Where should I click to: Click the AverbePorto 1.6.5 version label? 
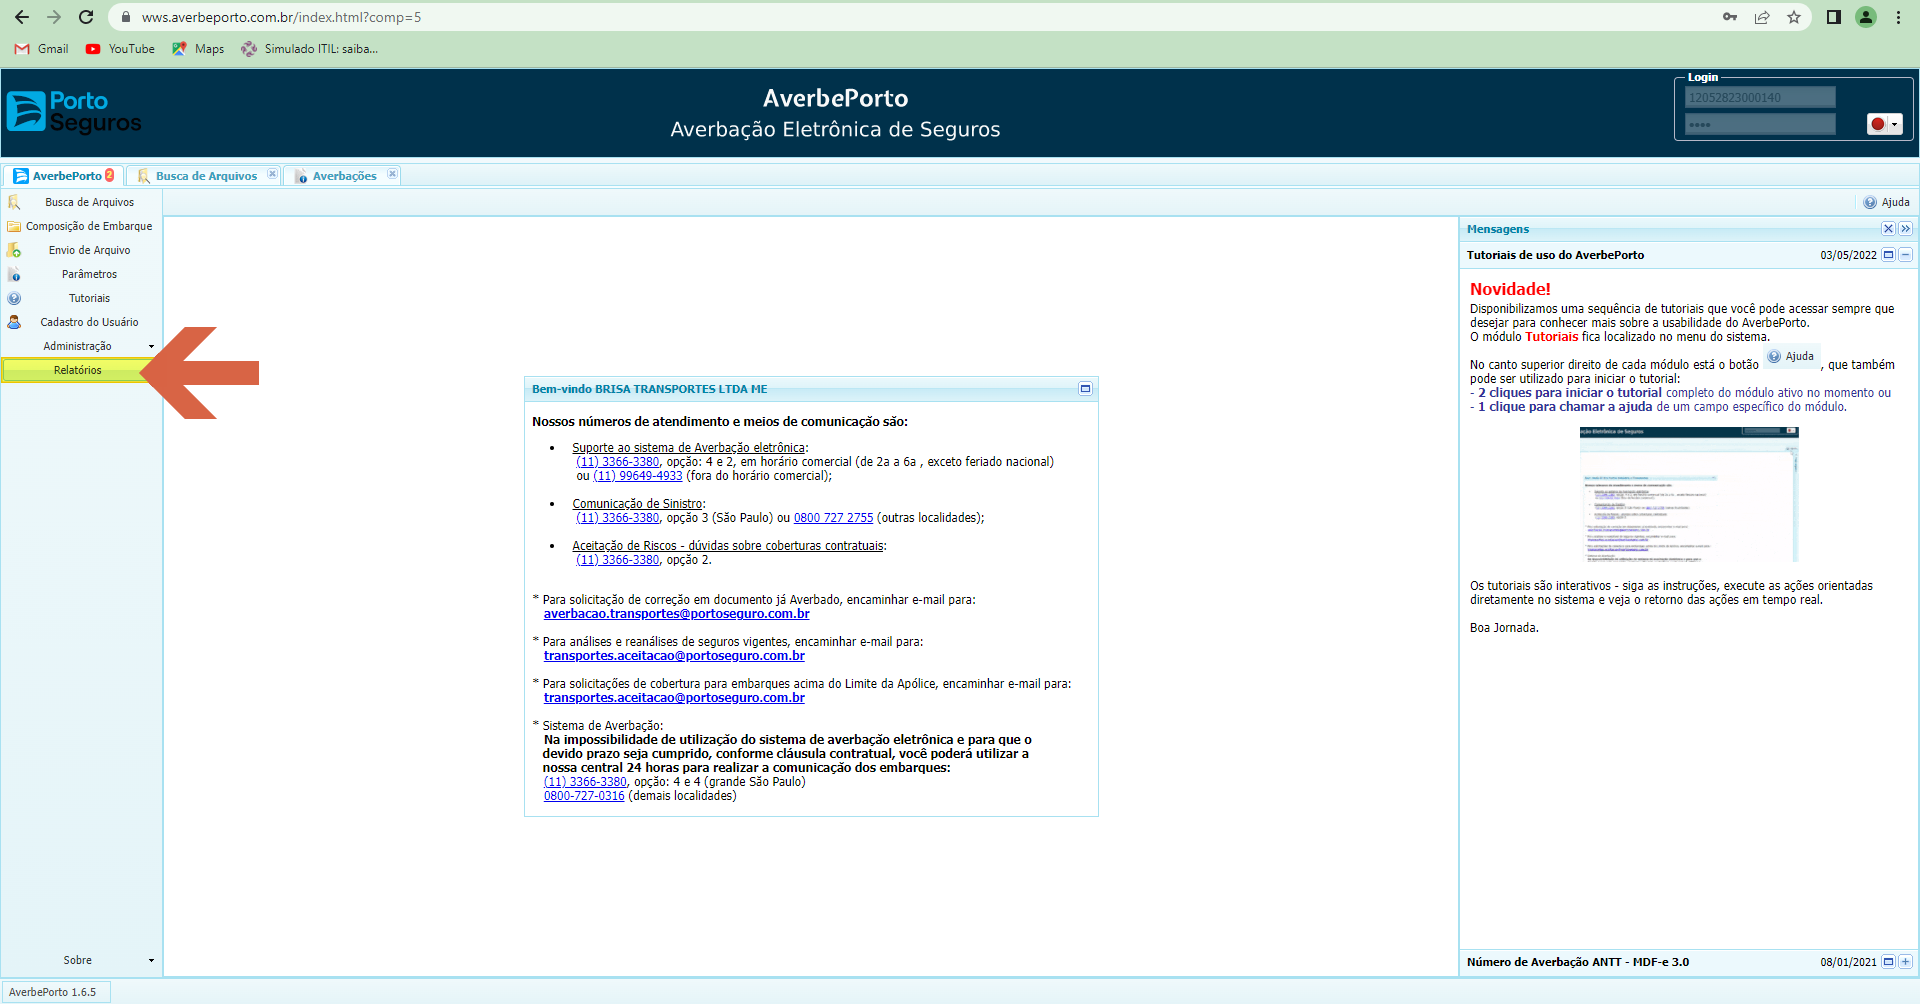click(53, 992)
